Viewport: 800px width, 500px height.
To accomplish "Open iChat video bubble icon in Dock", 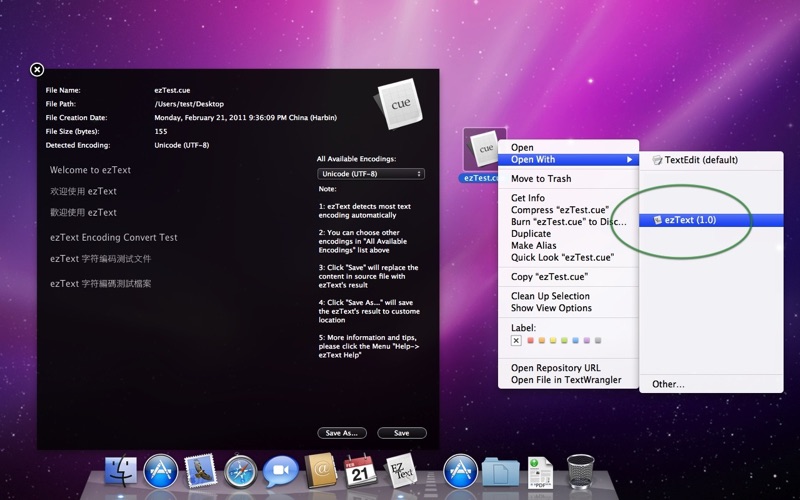I will (x=280, y=471).
